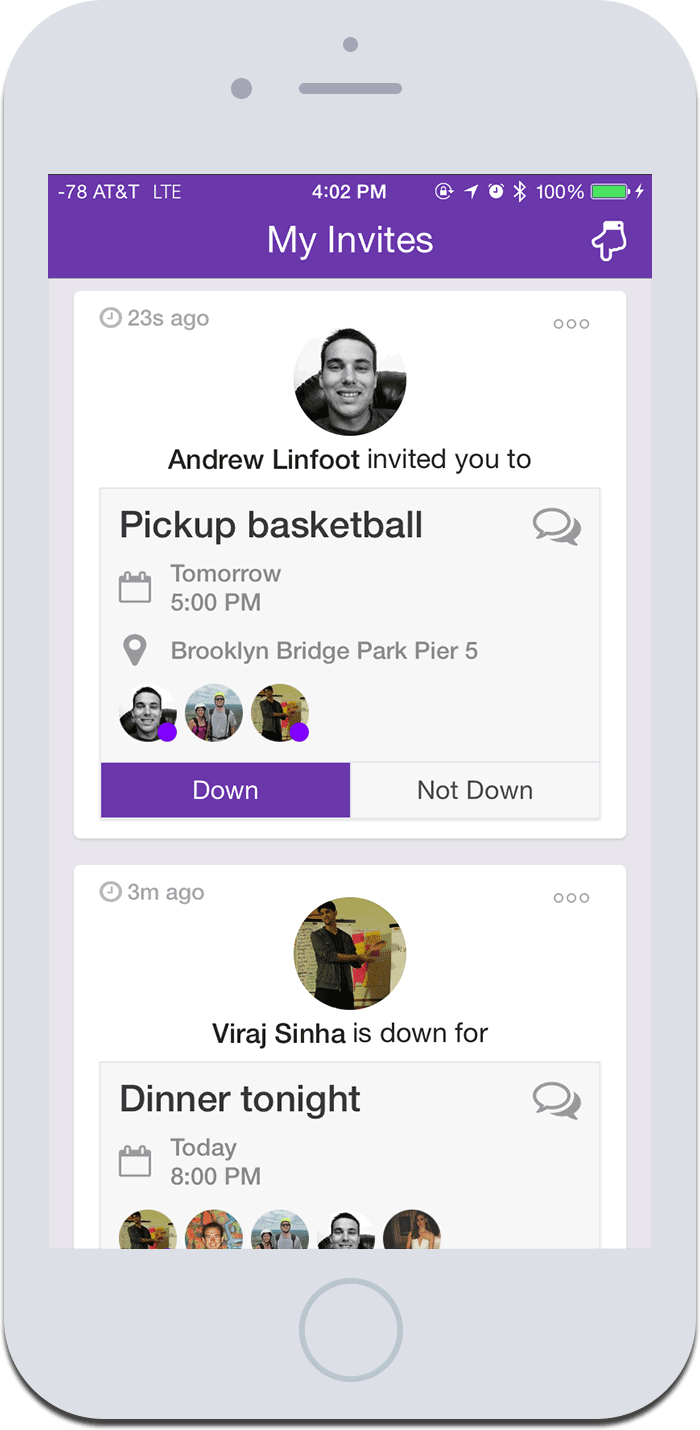Select Not Down for Pickup basketball

[x=475, y=790]
